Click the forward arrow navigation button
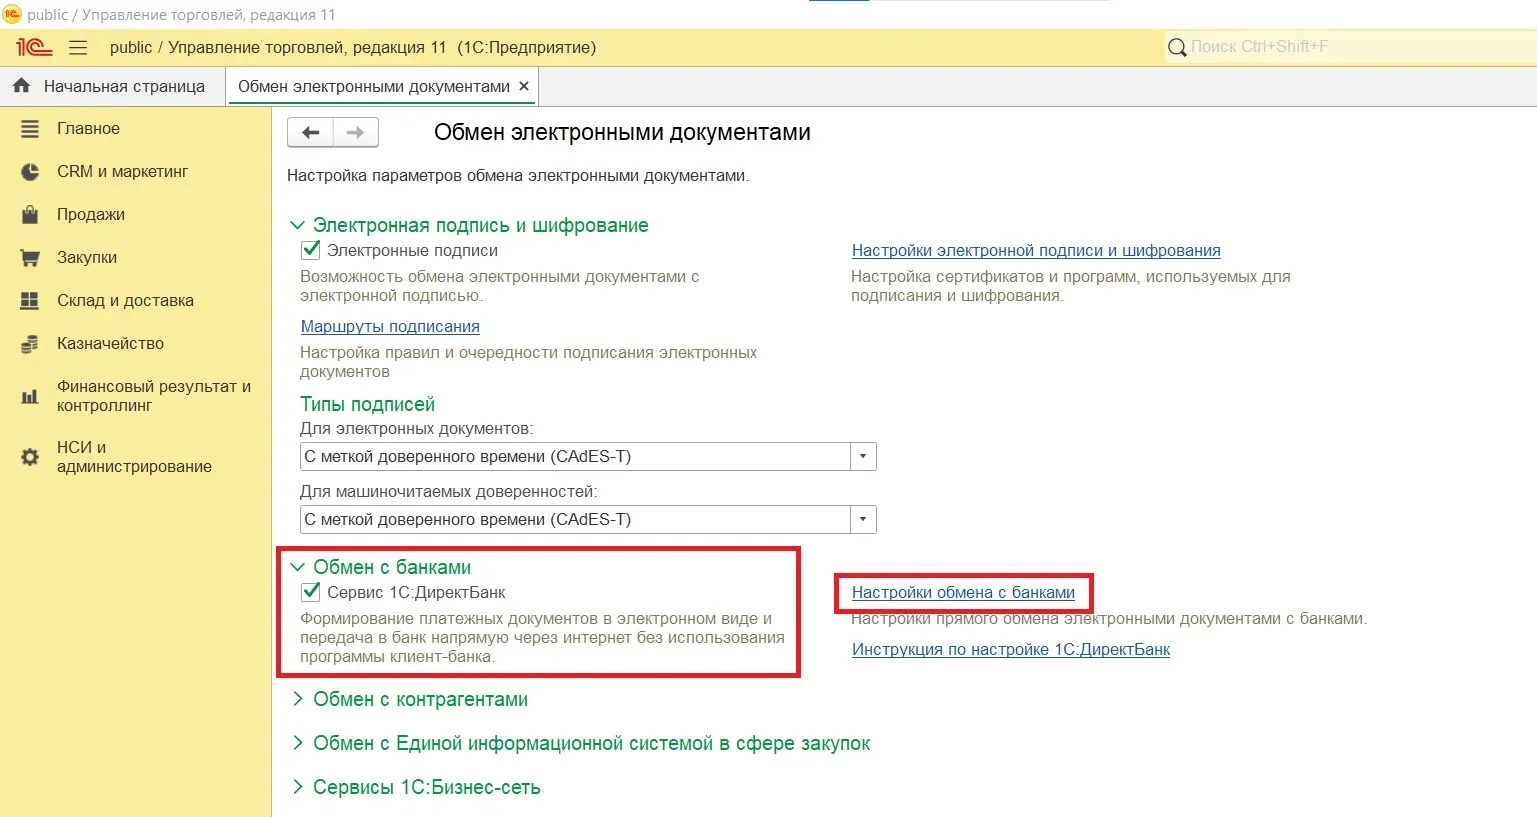The image size is (1537, 817). (x=355, y=132)
